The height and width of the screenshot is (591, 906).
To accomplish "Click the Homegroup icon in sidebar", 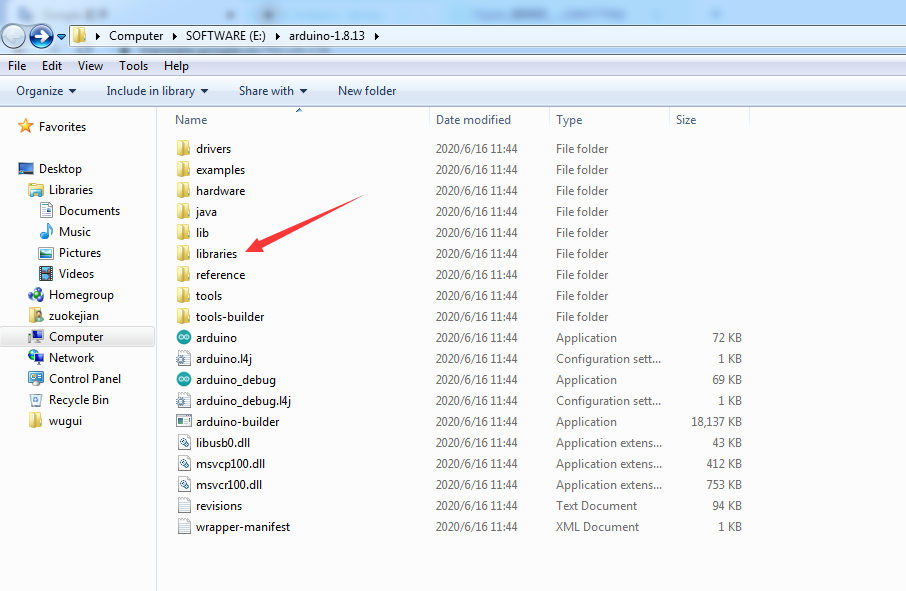I will point(36,295).
